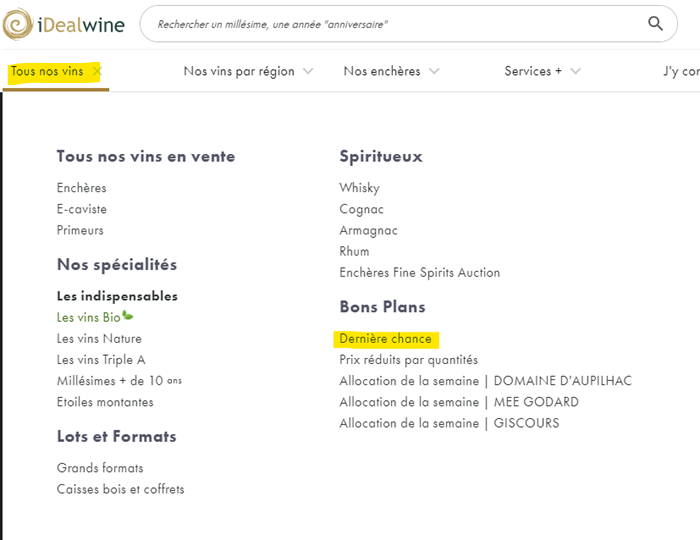The width and height of the screenshot is (700, 540).
Task: Open the Armagnac link
Action: click(x=368, y=230)
